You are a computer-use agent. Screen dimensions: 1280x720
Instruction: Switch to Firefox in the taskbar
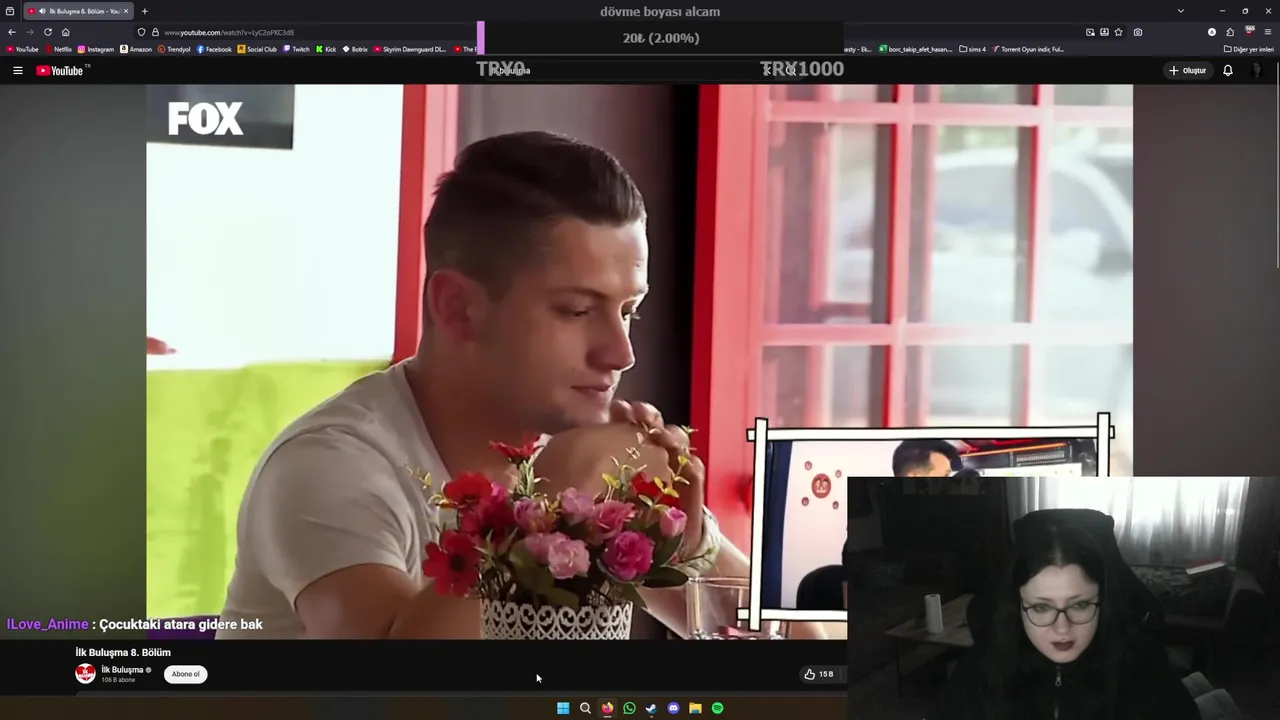[x=607, y=708]
